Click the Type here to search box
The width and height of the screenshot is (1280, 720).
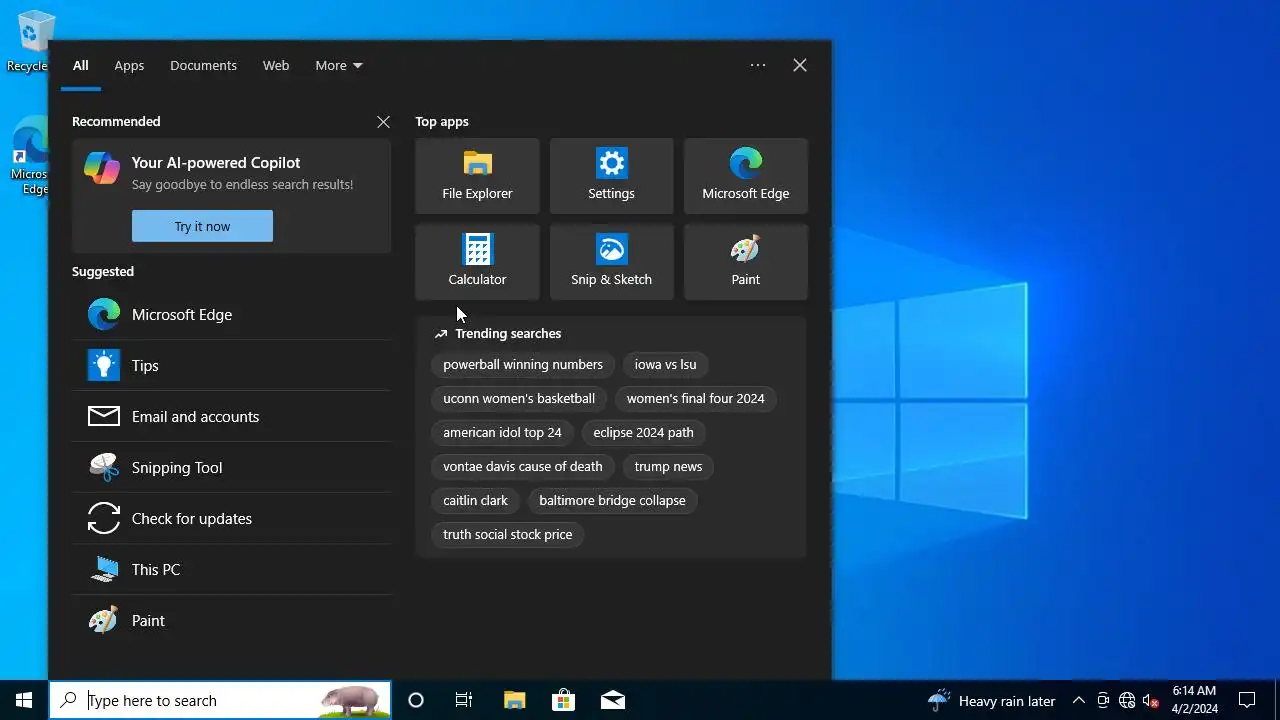pyautogui.click(x=220, y=700)
